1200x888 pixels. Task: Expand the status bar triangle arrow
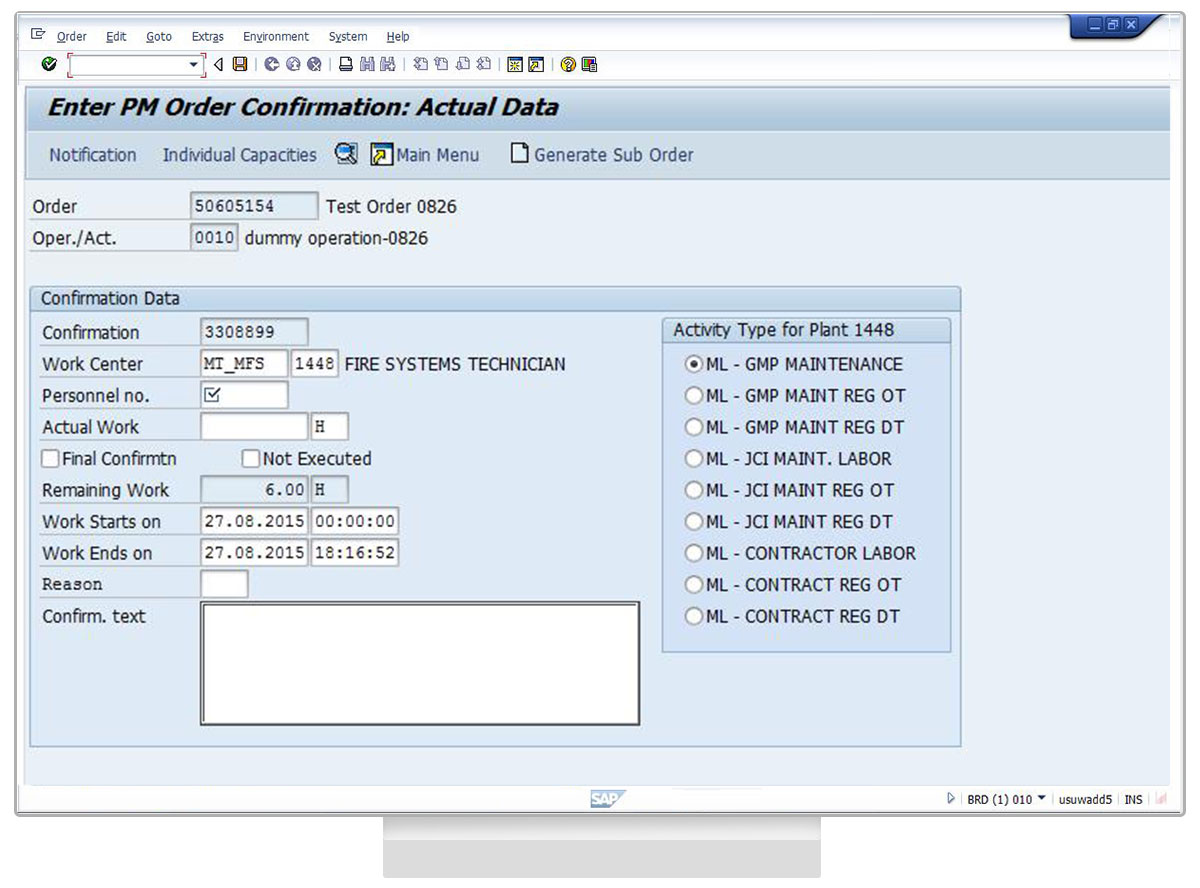[951, 799]
